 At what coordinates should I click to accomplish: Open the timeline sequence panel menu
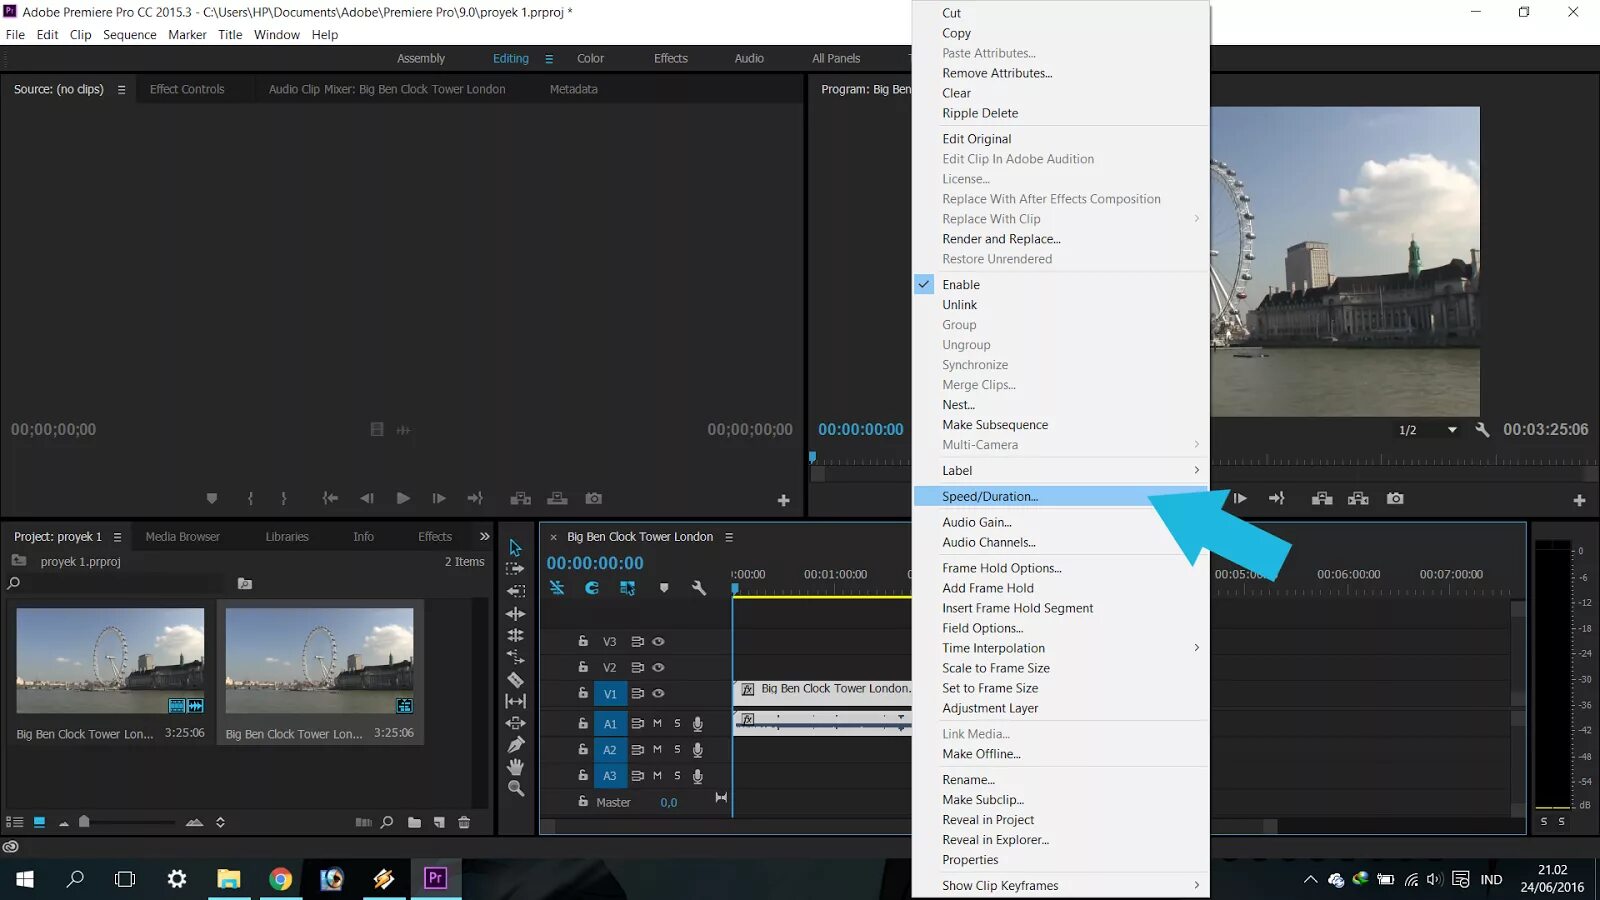pos(729,537)
